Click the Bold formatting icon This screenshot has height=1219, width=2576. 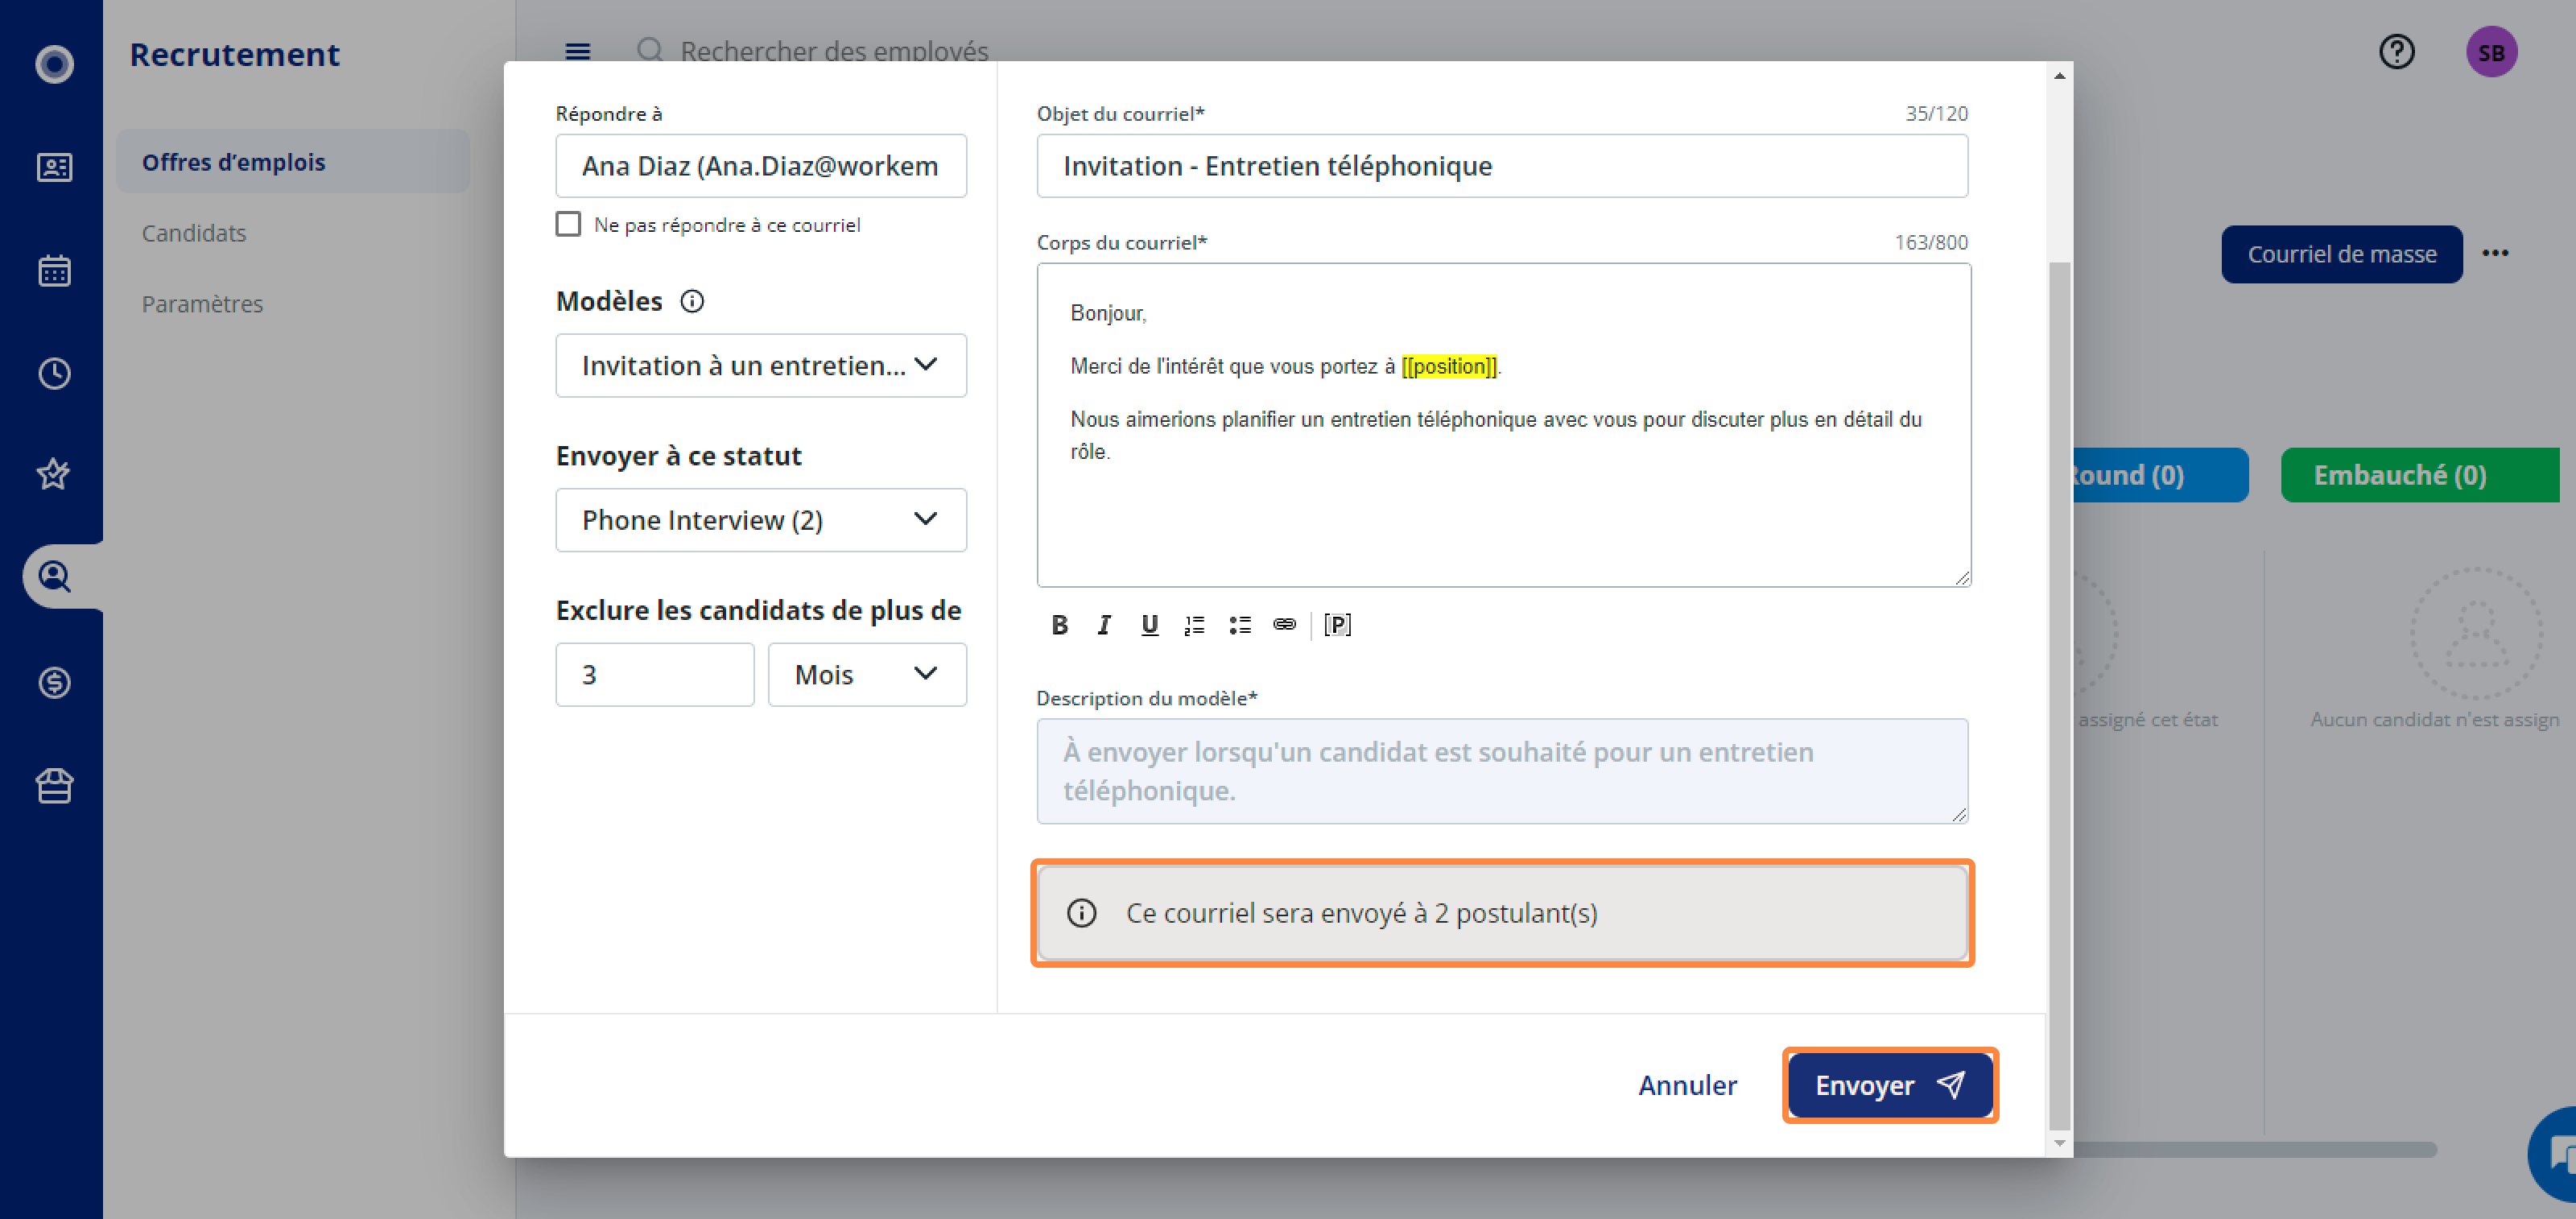coord(1059,625)
